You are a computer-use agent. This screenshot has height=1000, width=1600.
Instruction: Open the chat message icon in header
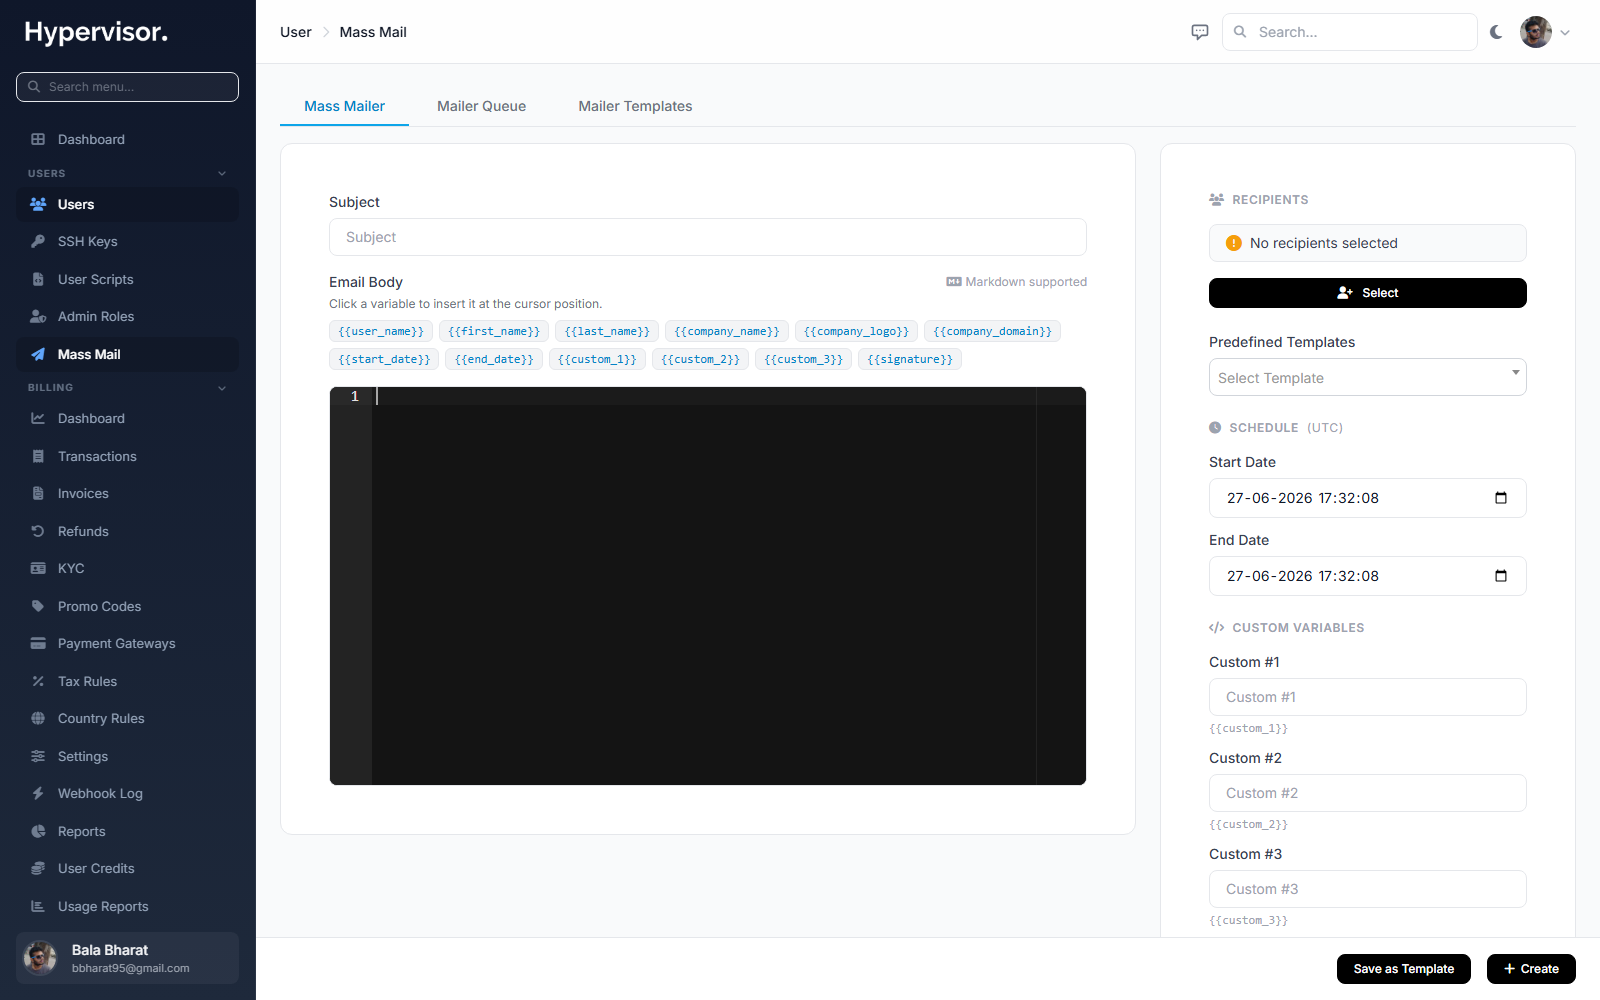point(1200,32)
